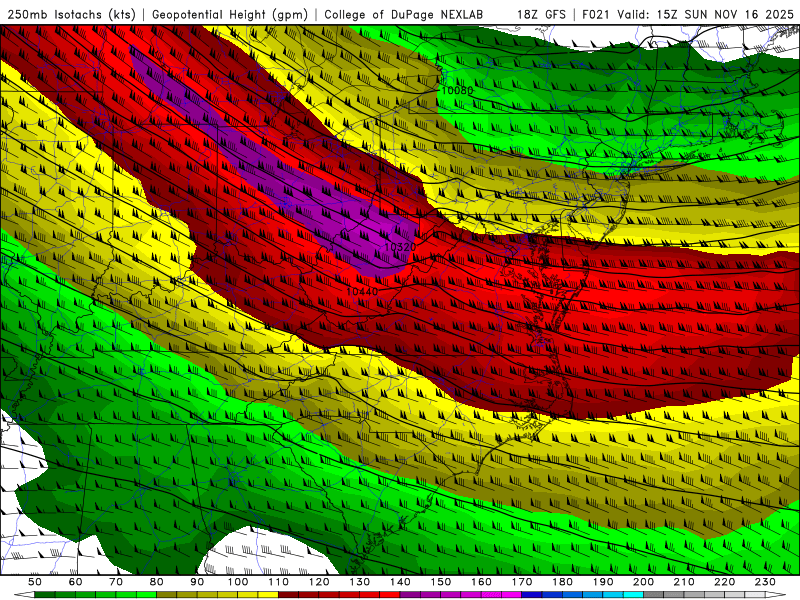
Task: Click the 10440 height contour label
Action: click(362, 291)
